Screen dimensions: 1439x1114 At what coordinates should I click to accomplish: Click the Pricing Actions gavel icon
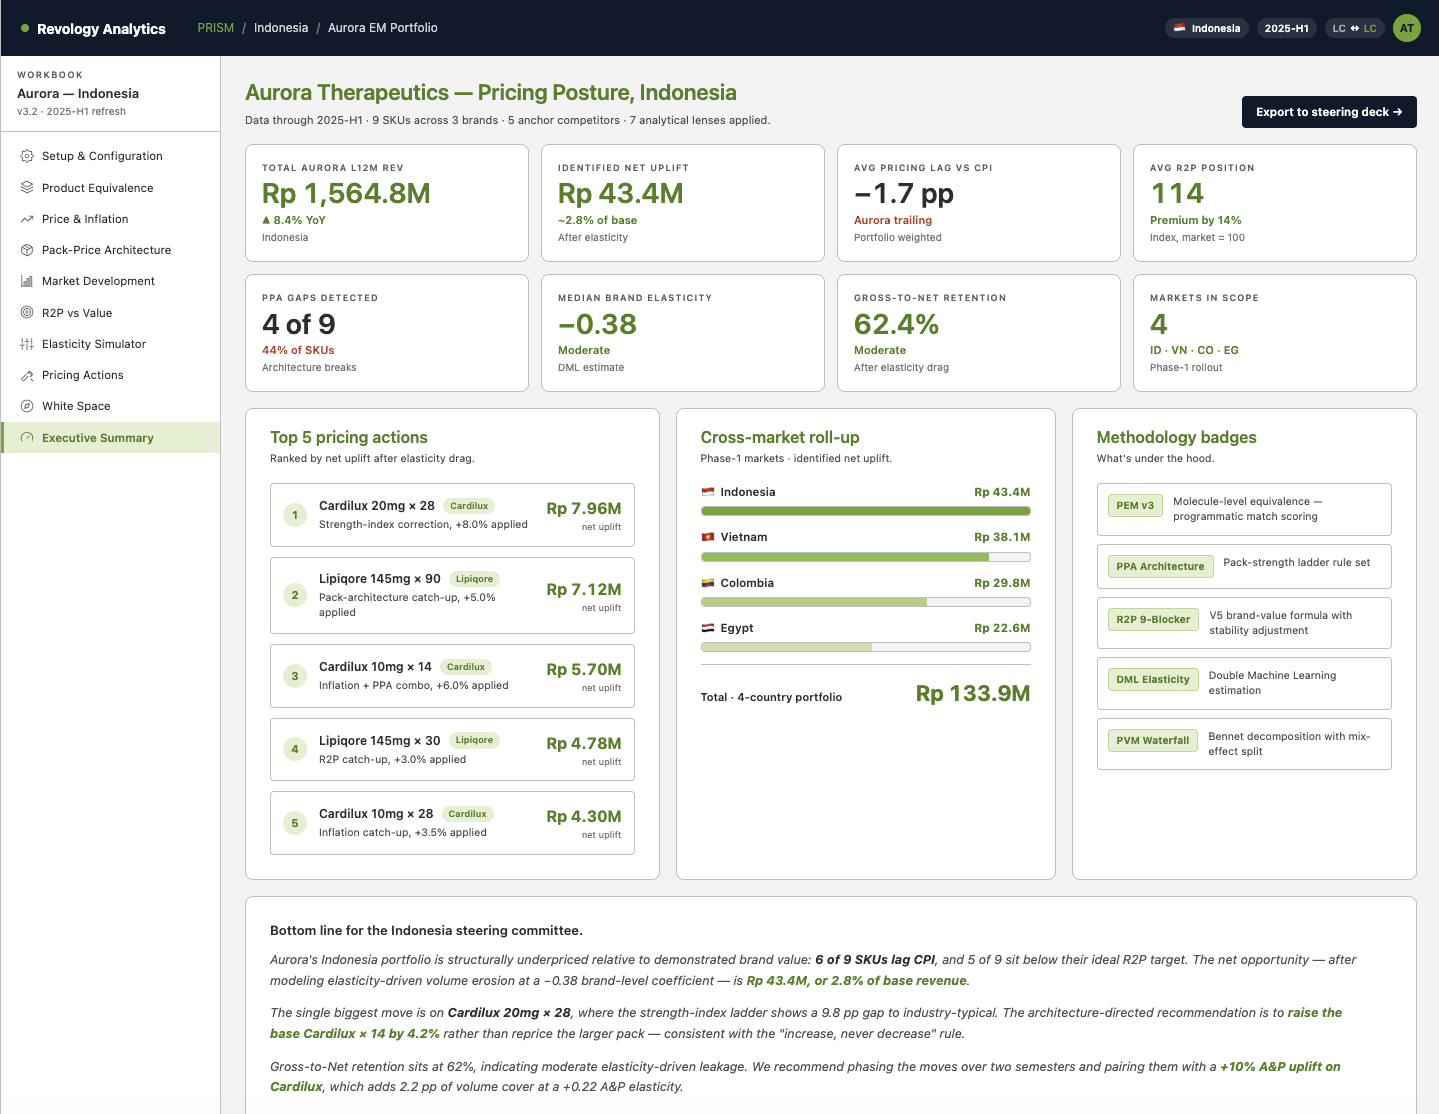click(27, 375)
